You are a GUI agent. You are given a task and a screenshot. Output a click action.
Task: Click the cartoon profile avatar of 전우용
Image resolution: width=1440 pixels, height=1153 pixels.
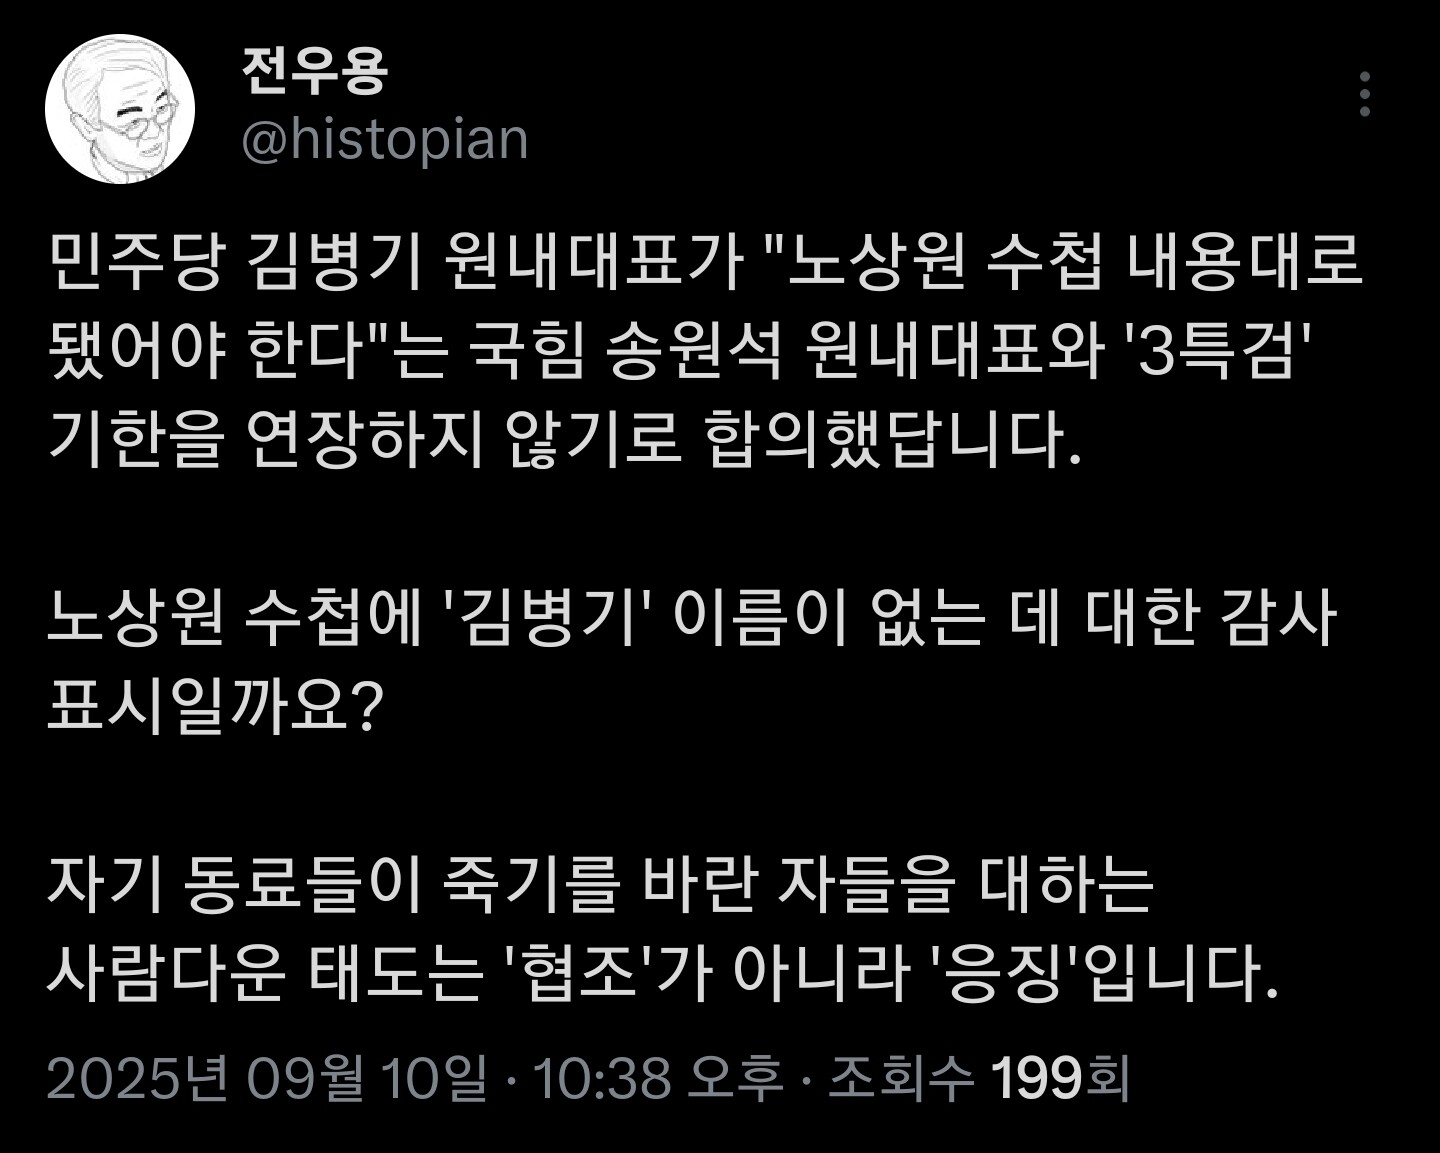click(120, 110)
